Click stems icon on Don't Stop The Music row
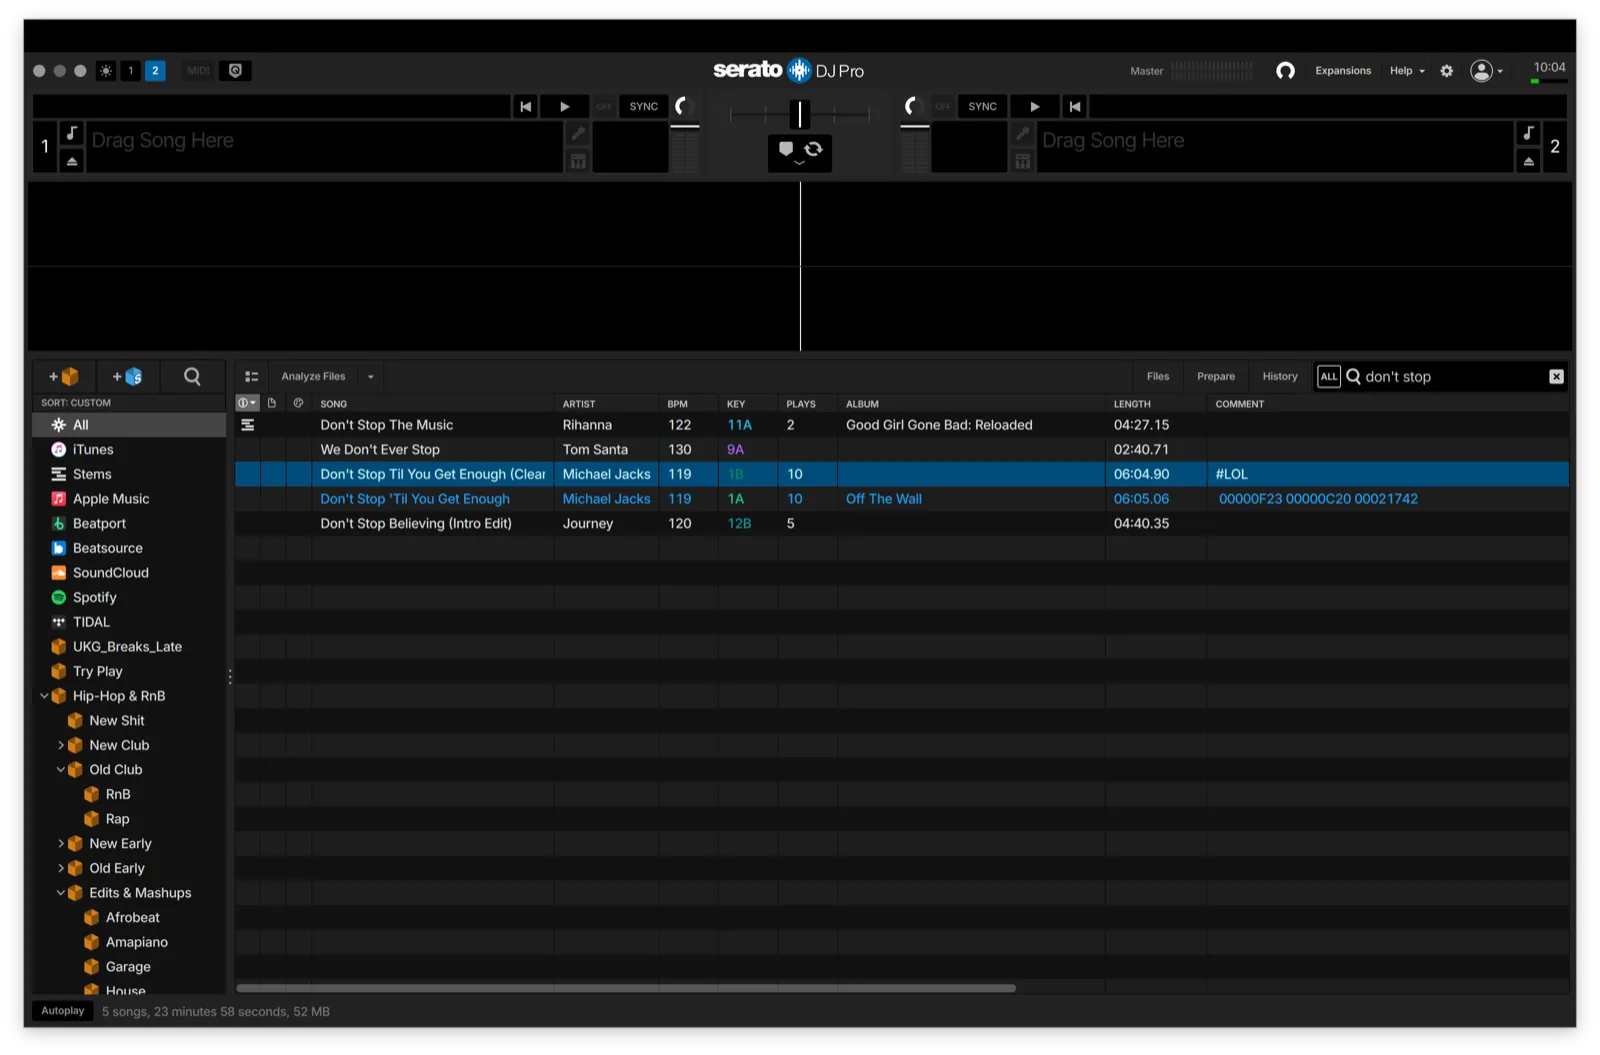1600x1055 pixels. click(x=247, y=425)
